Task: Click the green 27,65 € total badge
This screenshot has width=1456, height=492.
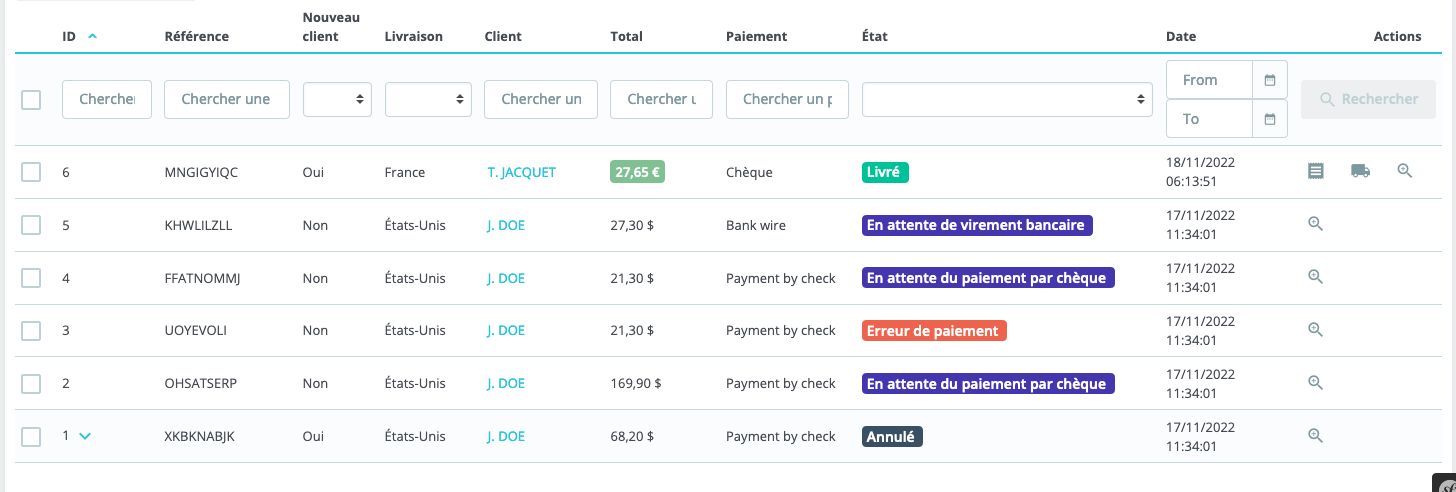Action: pos(637,172)
